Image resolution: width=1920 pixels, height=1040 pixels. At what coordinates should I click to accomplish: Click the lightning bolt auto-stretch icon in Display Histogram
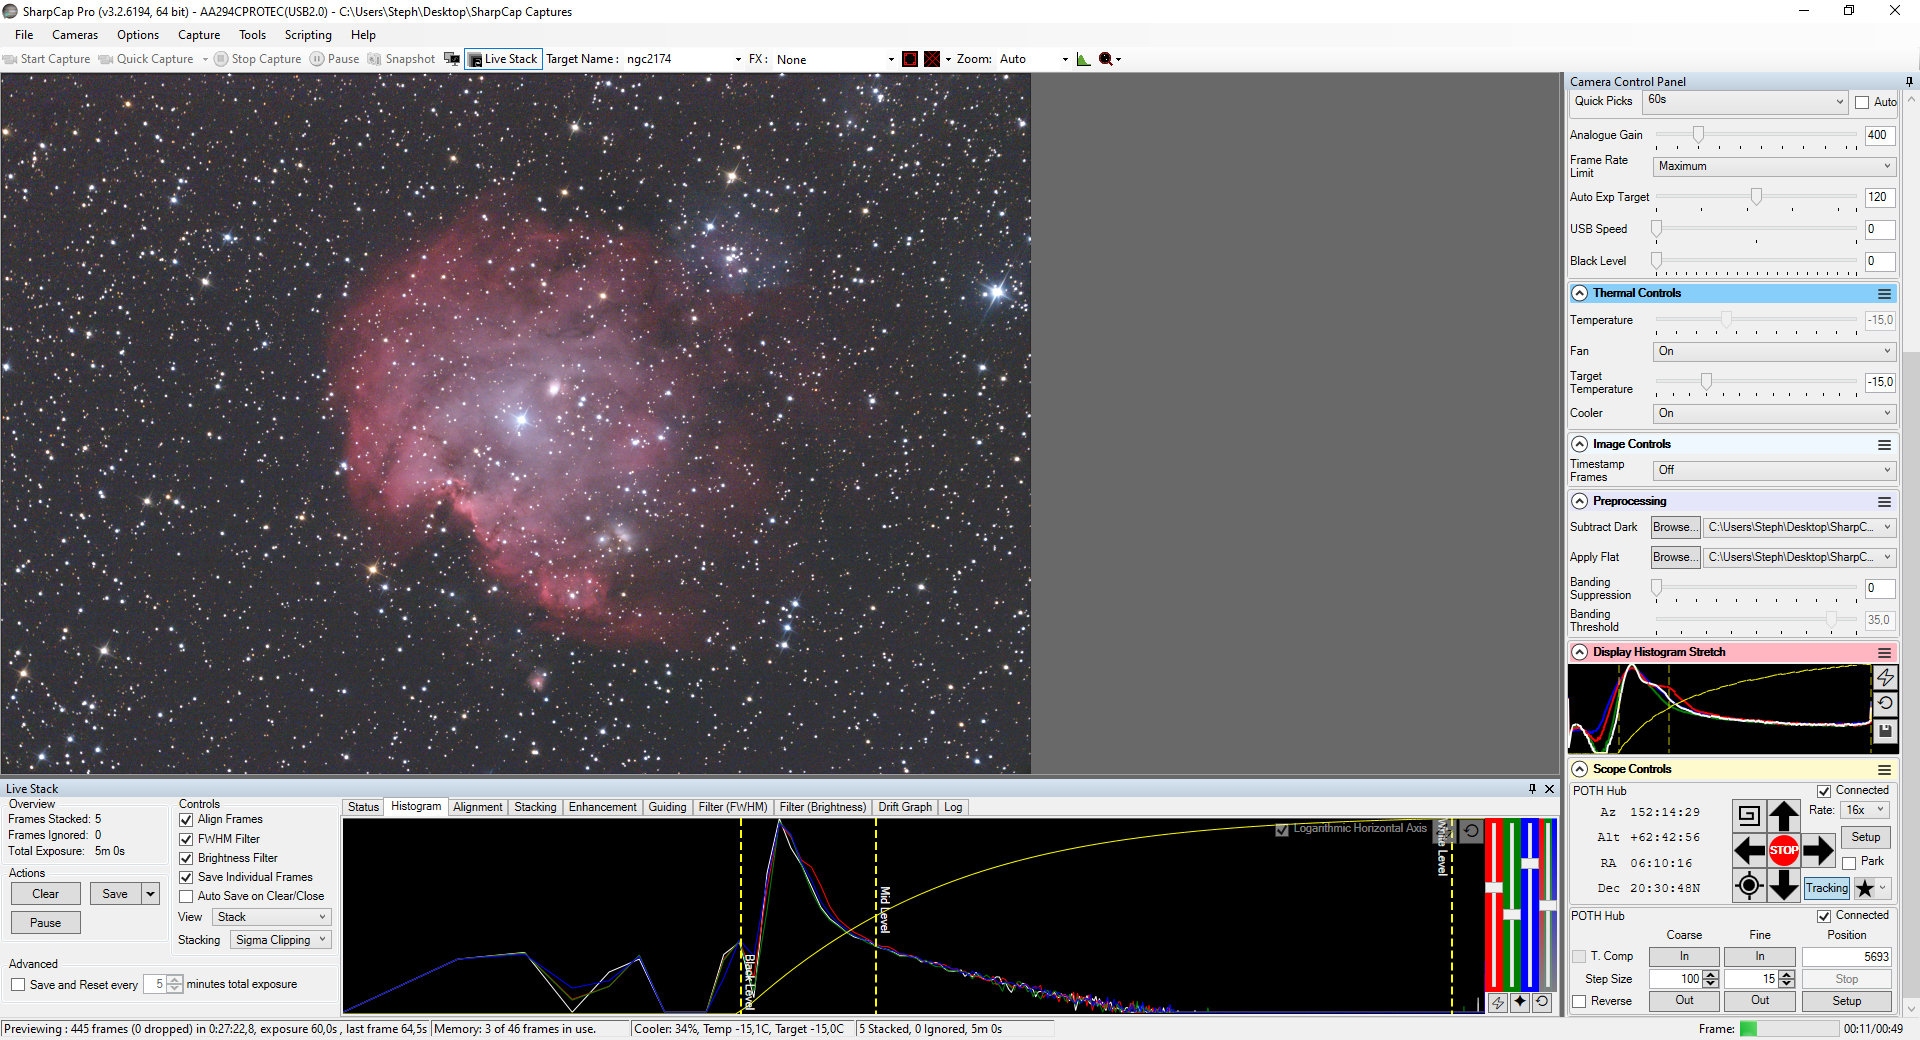click(x=1885, y=678)
